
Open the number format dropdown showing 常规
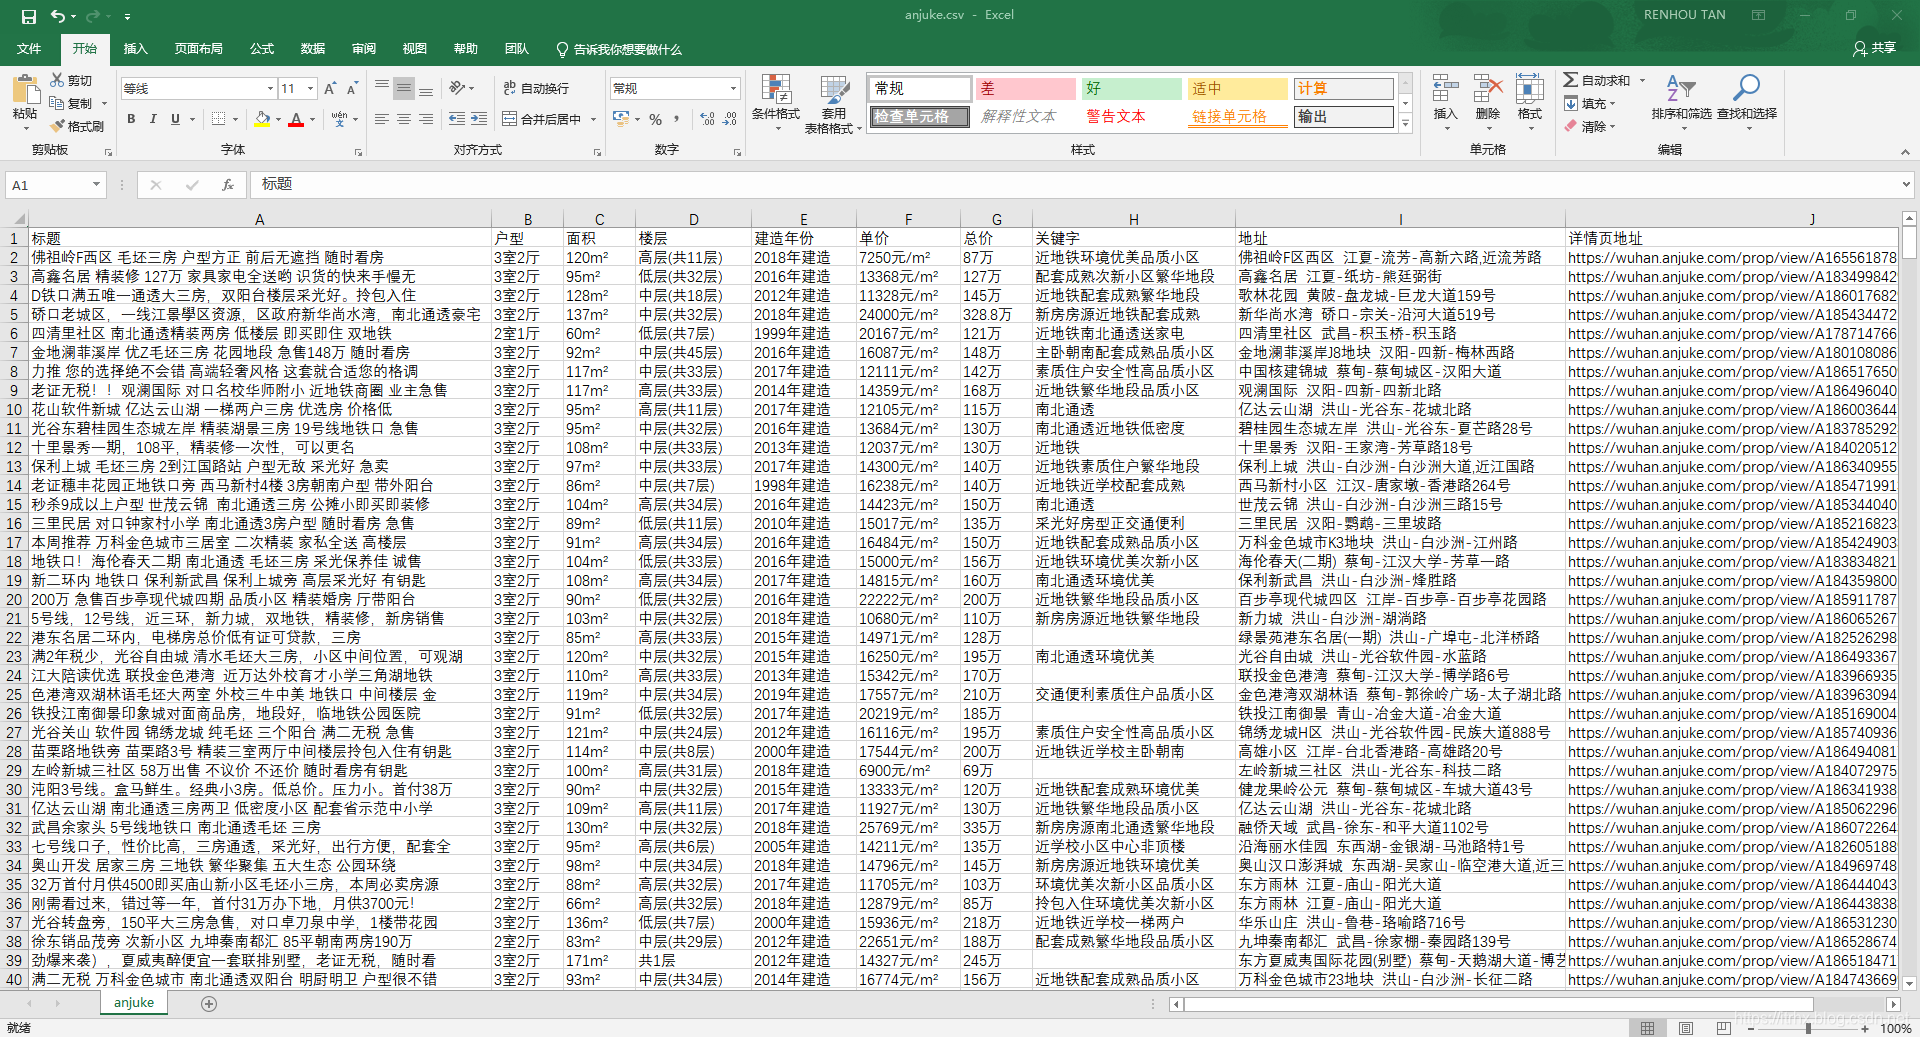[x=734, y=89]
